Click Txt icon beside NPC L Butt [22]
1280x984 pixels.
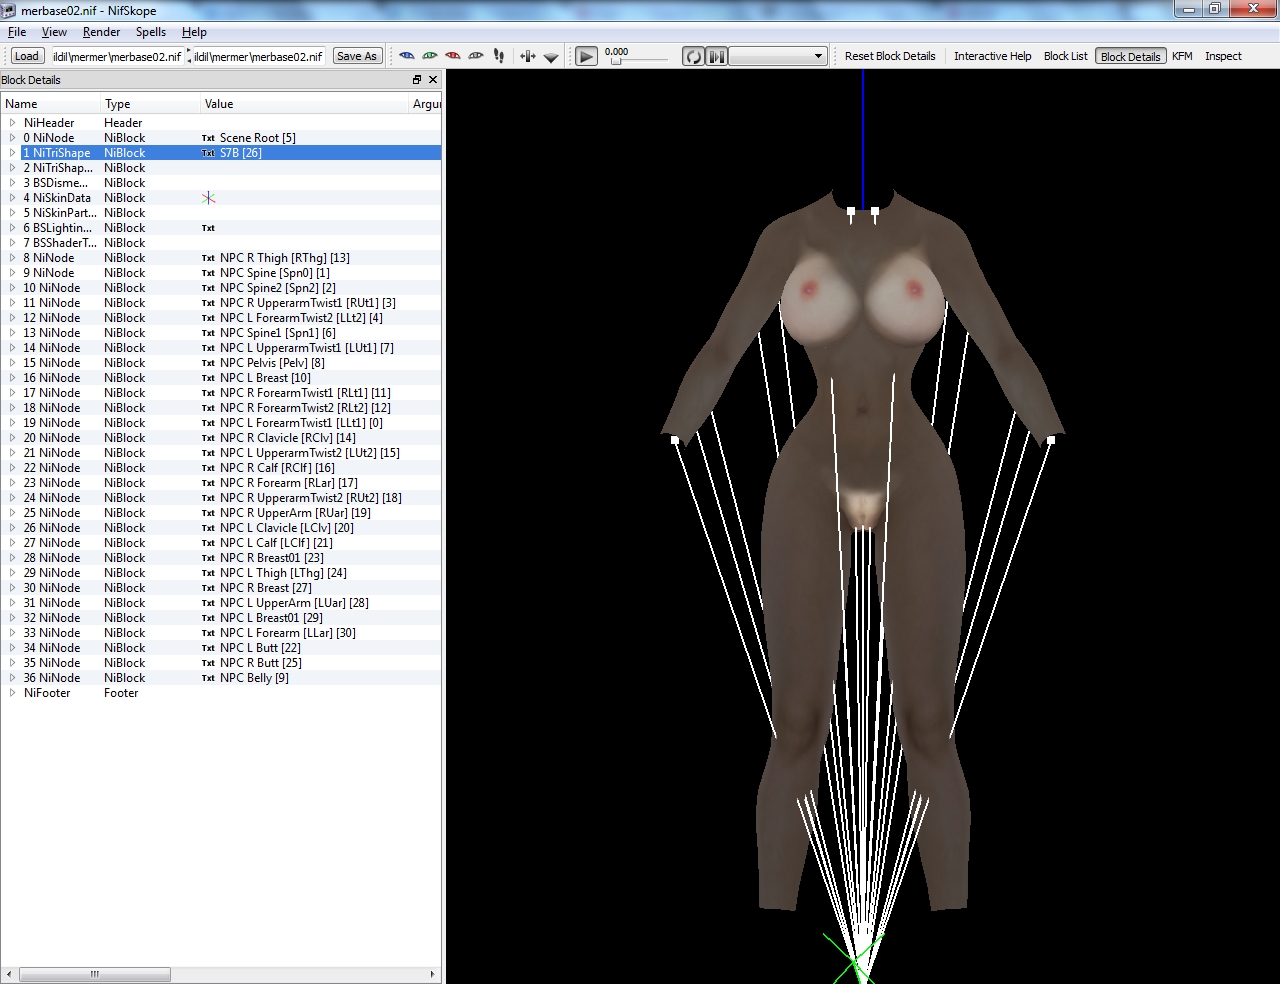pyautogui.click(x=208, y=648)
